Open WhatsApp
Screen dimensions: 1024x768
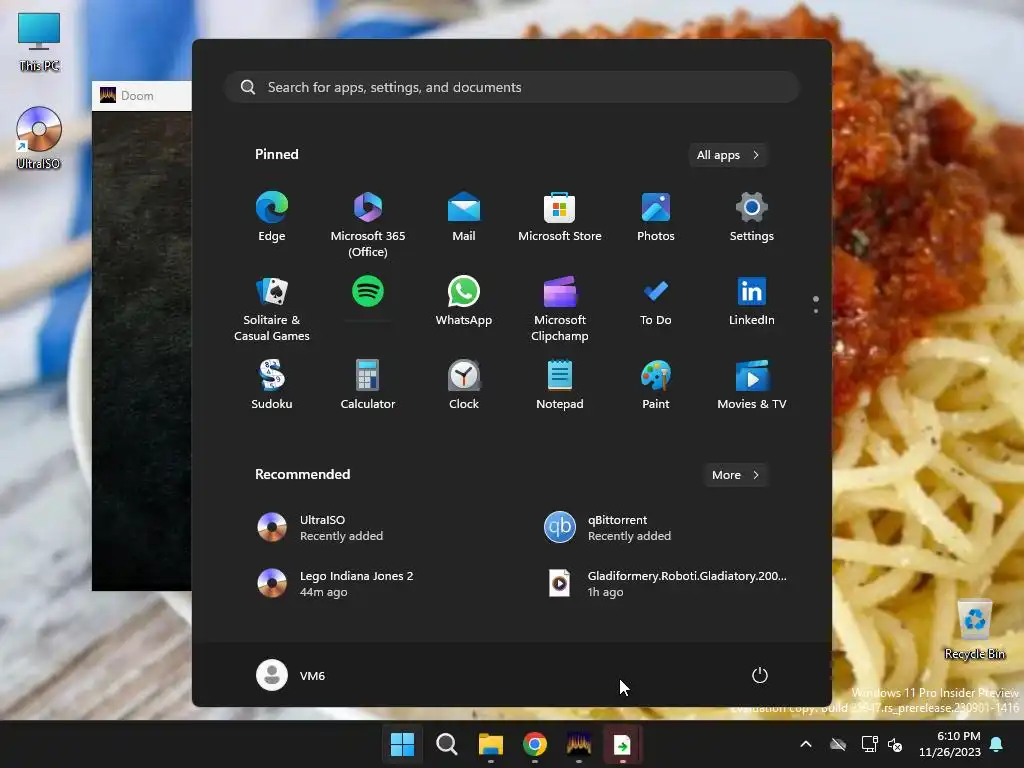(x=464, y=301)
